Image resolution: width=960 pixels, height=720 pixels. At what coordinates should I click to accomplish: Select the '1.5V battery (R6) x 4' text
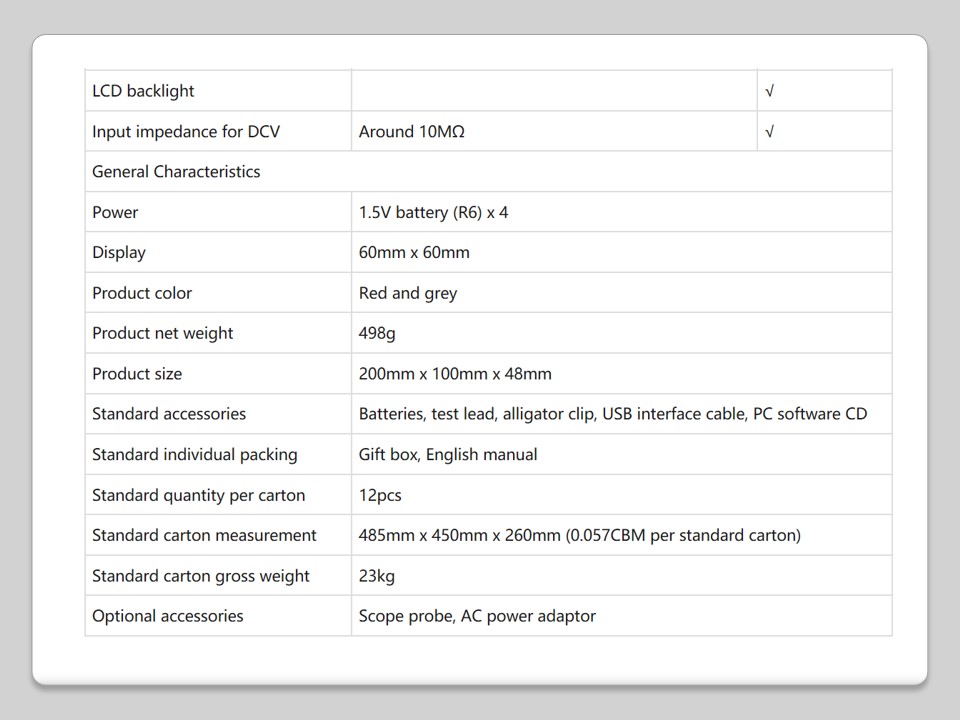pos(433,212)
